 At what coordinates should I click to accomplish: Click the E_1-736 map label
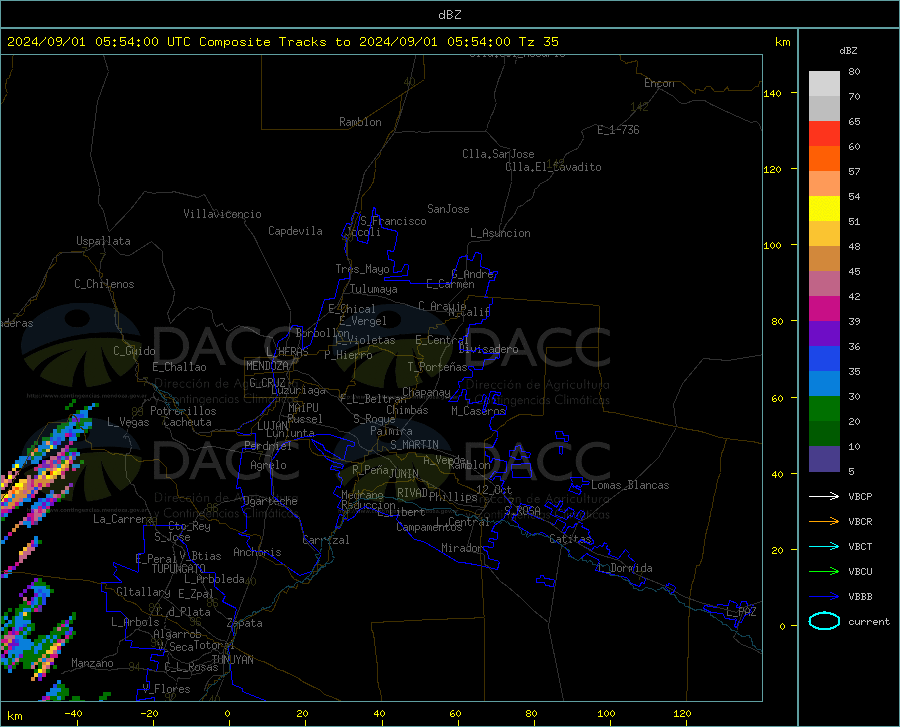coord(618,130)
